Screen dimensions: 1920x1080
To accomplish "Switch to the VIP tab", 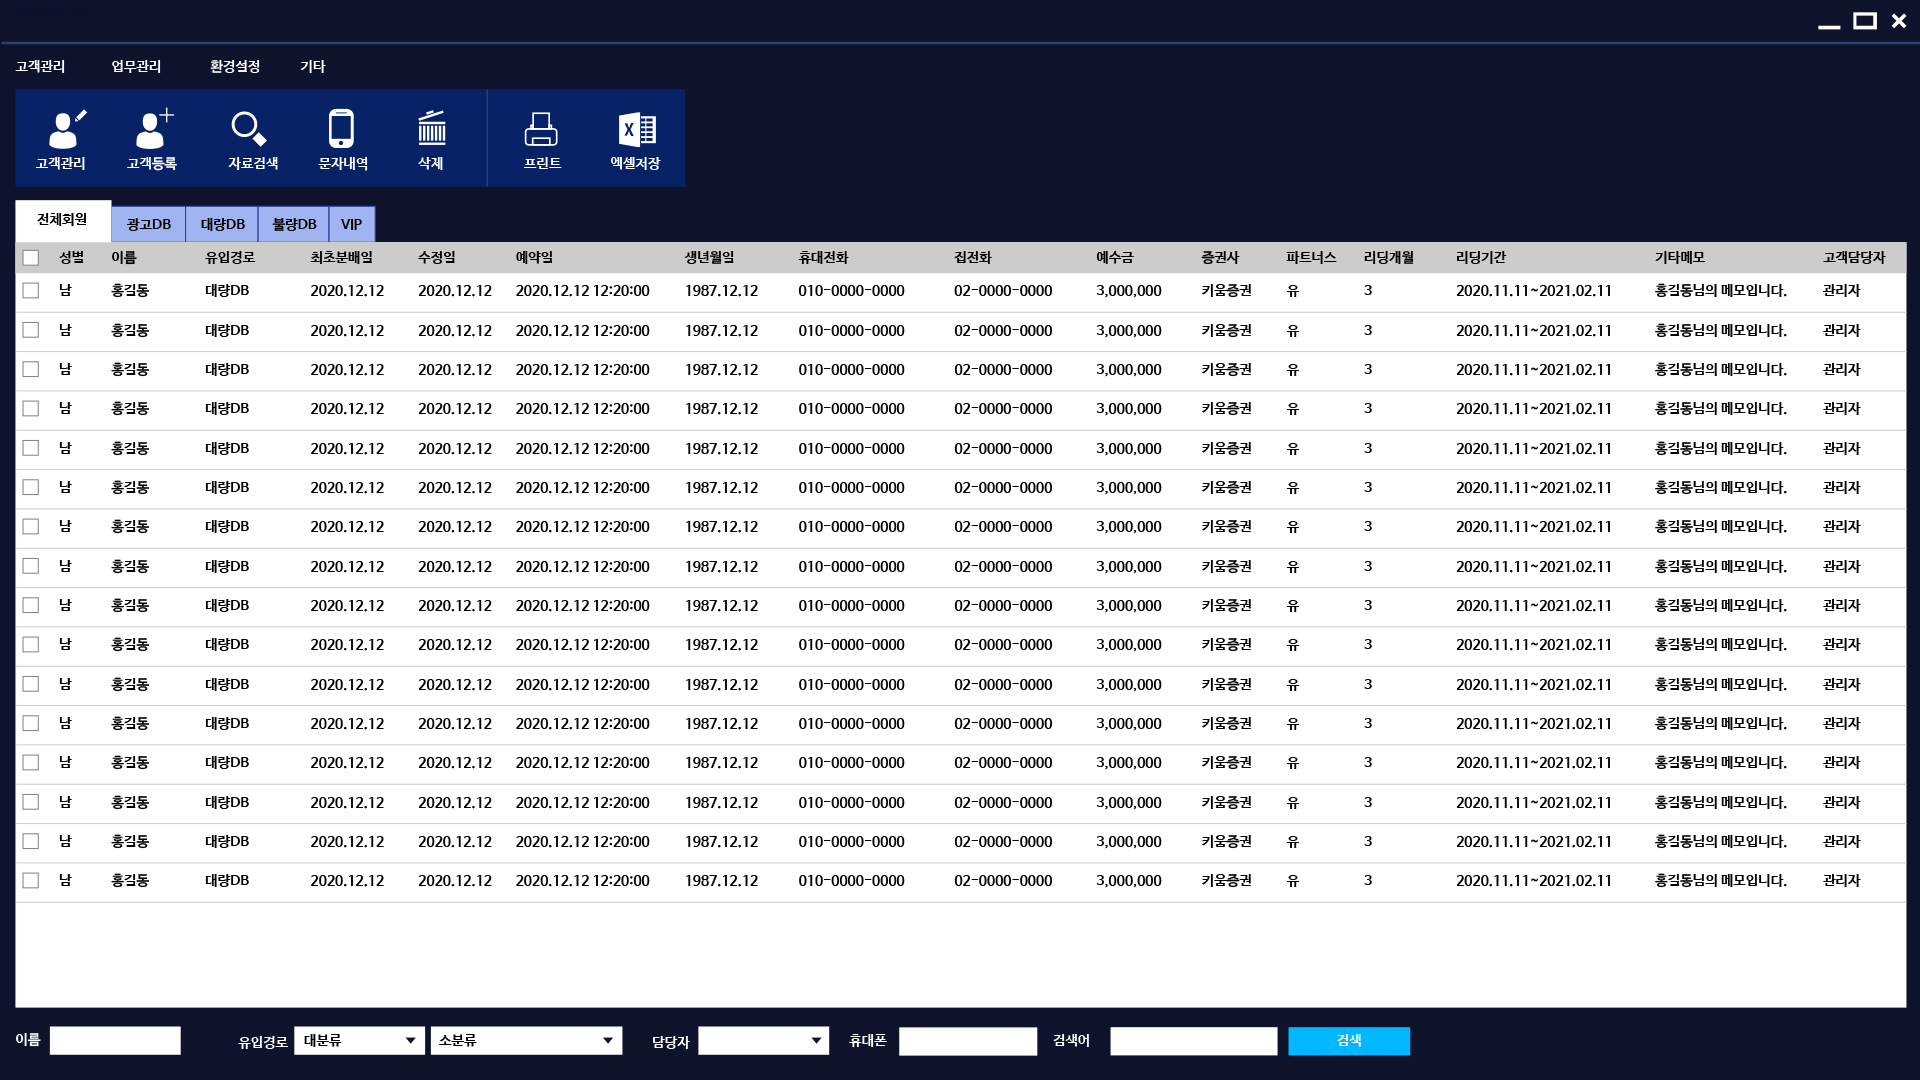I will (351, 224).
